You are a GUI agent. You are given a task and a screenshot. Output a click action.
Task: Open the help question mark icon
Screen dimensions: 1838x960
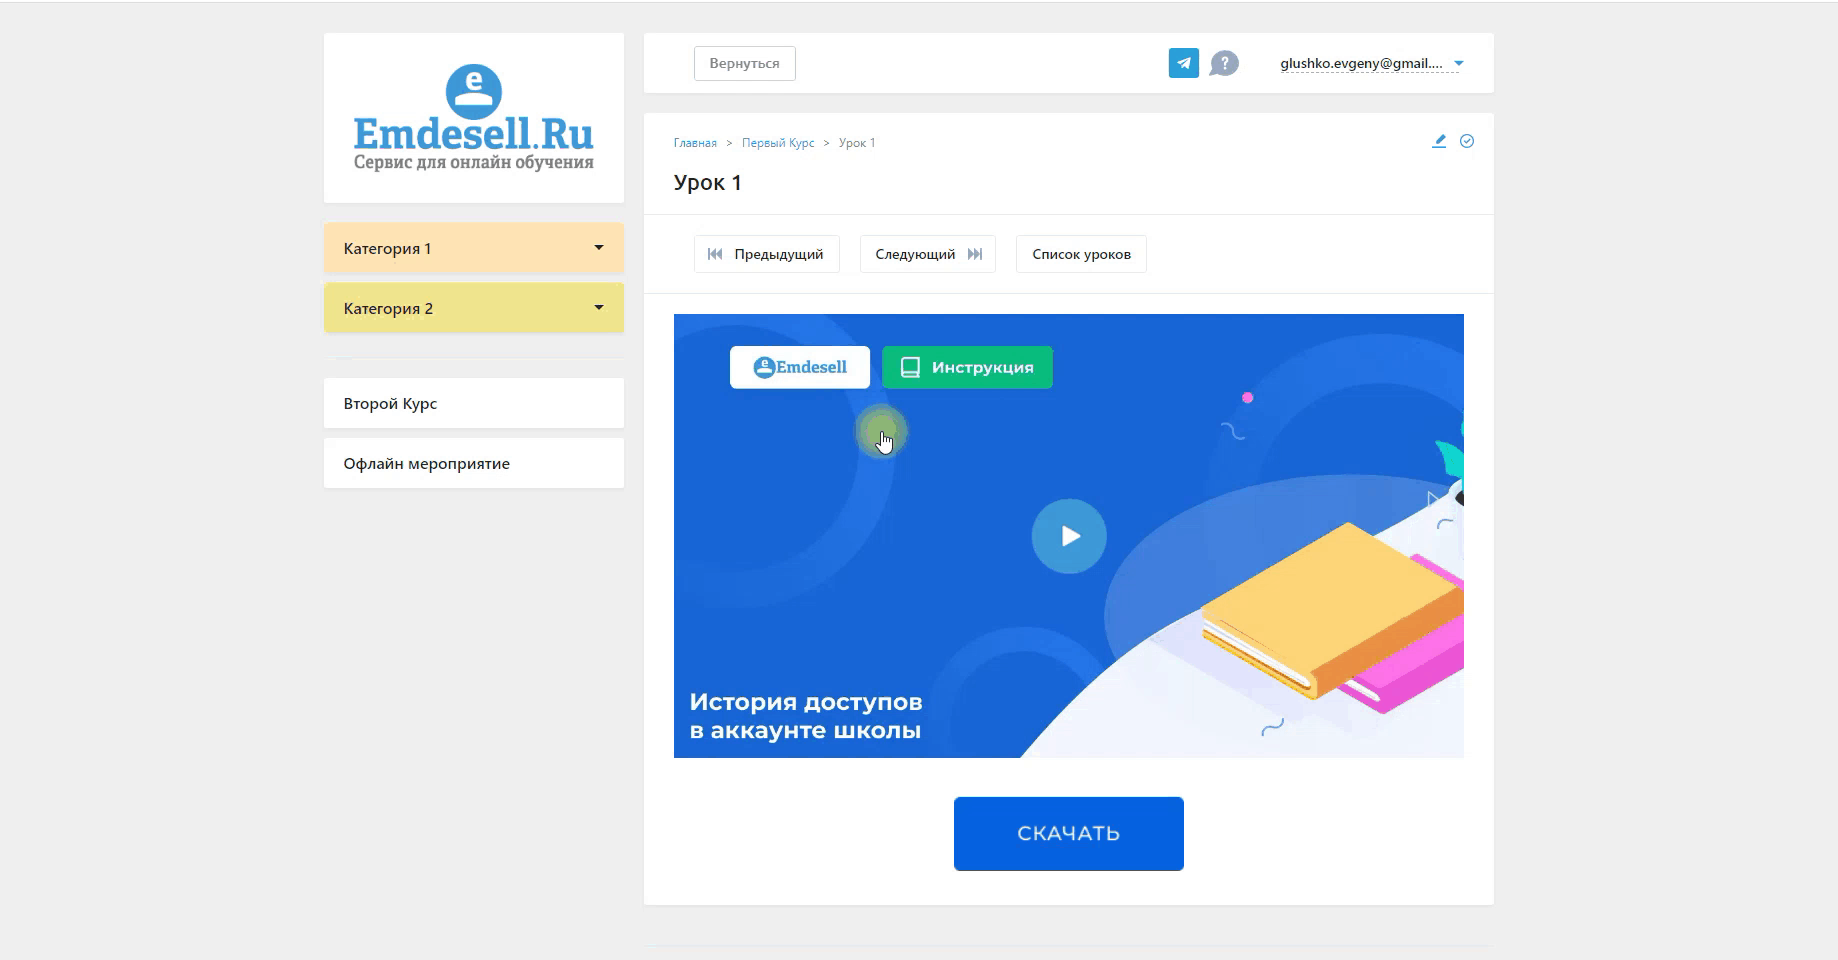coord(1224,63)
